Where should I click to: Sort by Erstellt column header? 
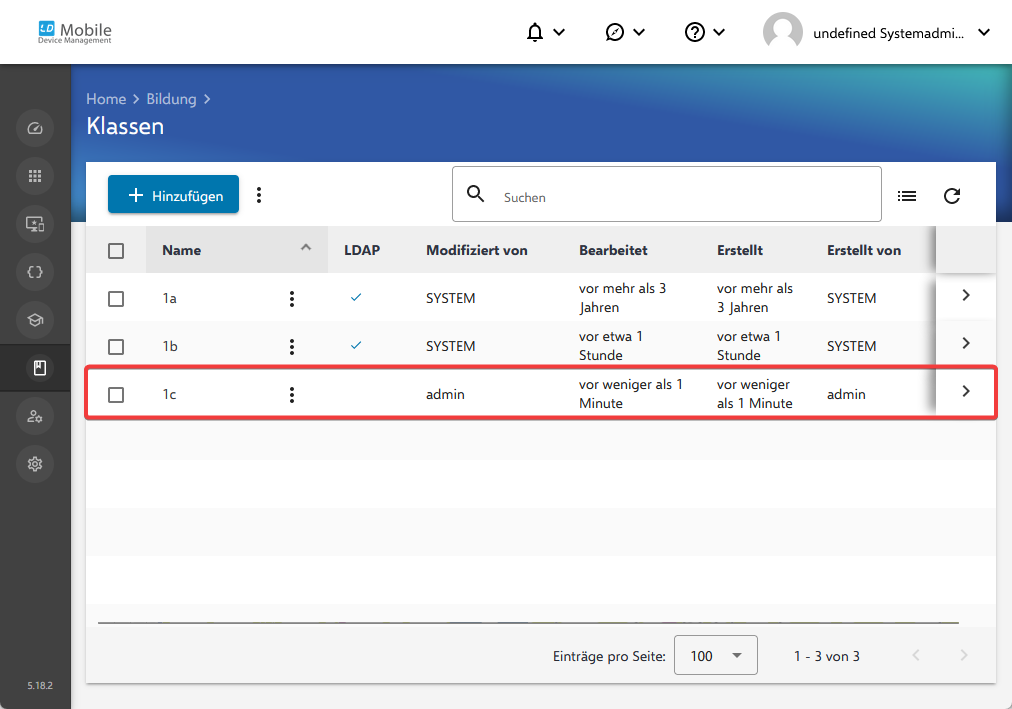tap(740, 250)
